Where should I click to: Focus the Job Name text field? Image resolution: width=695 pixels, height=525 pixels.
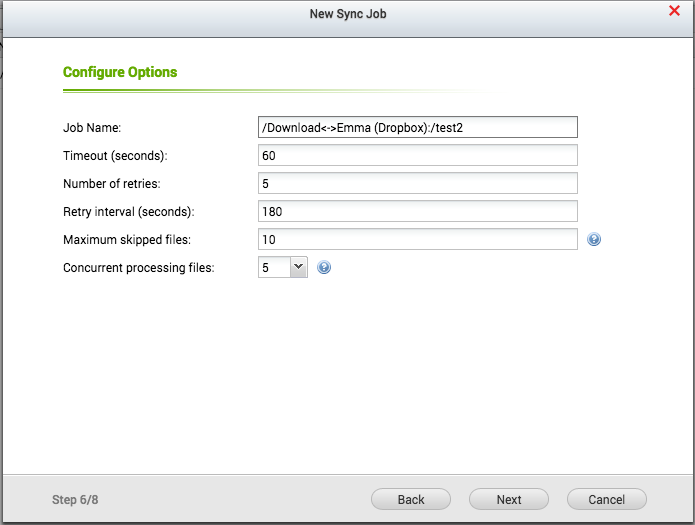[417, 127]
